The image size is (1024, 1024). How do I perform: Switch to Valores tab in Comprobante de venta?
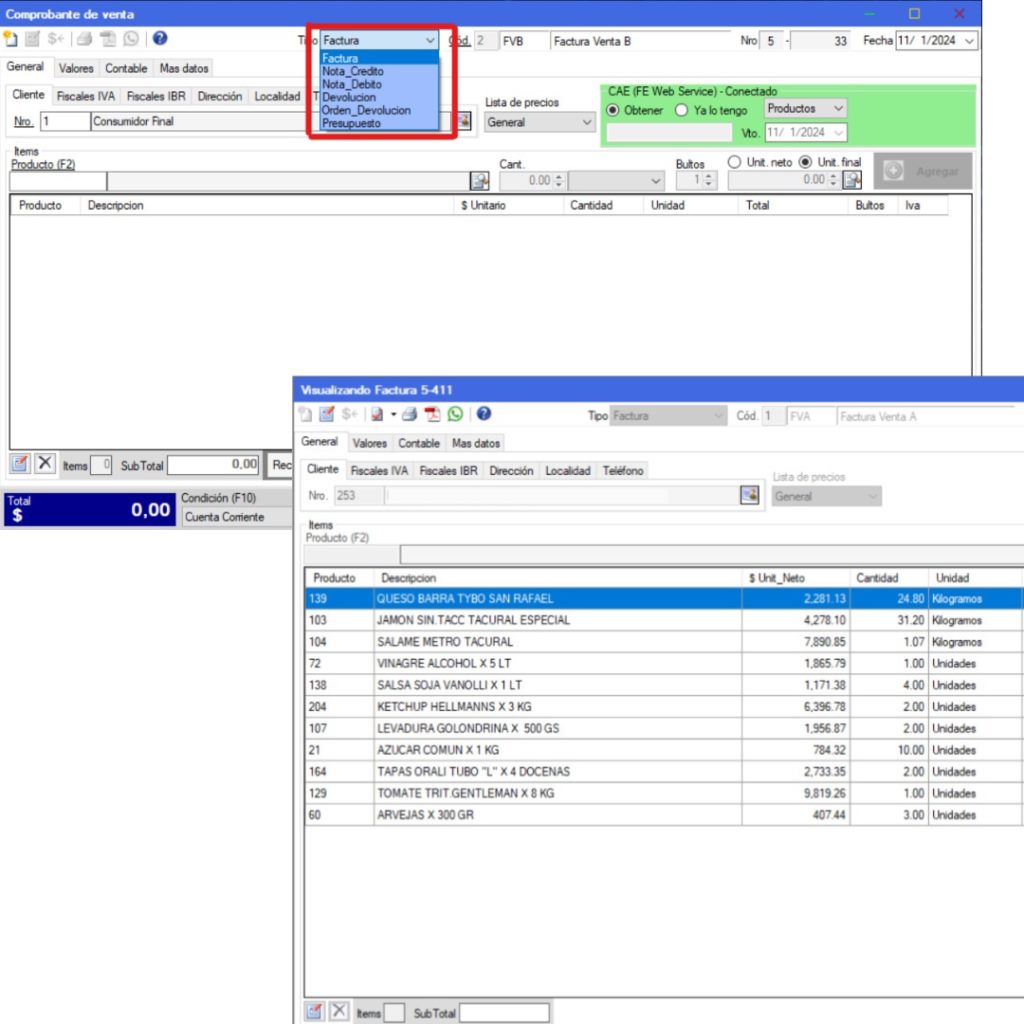tap(76, 68)
